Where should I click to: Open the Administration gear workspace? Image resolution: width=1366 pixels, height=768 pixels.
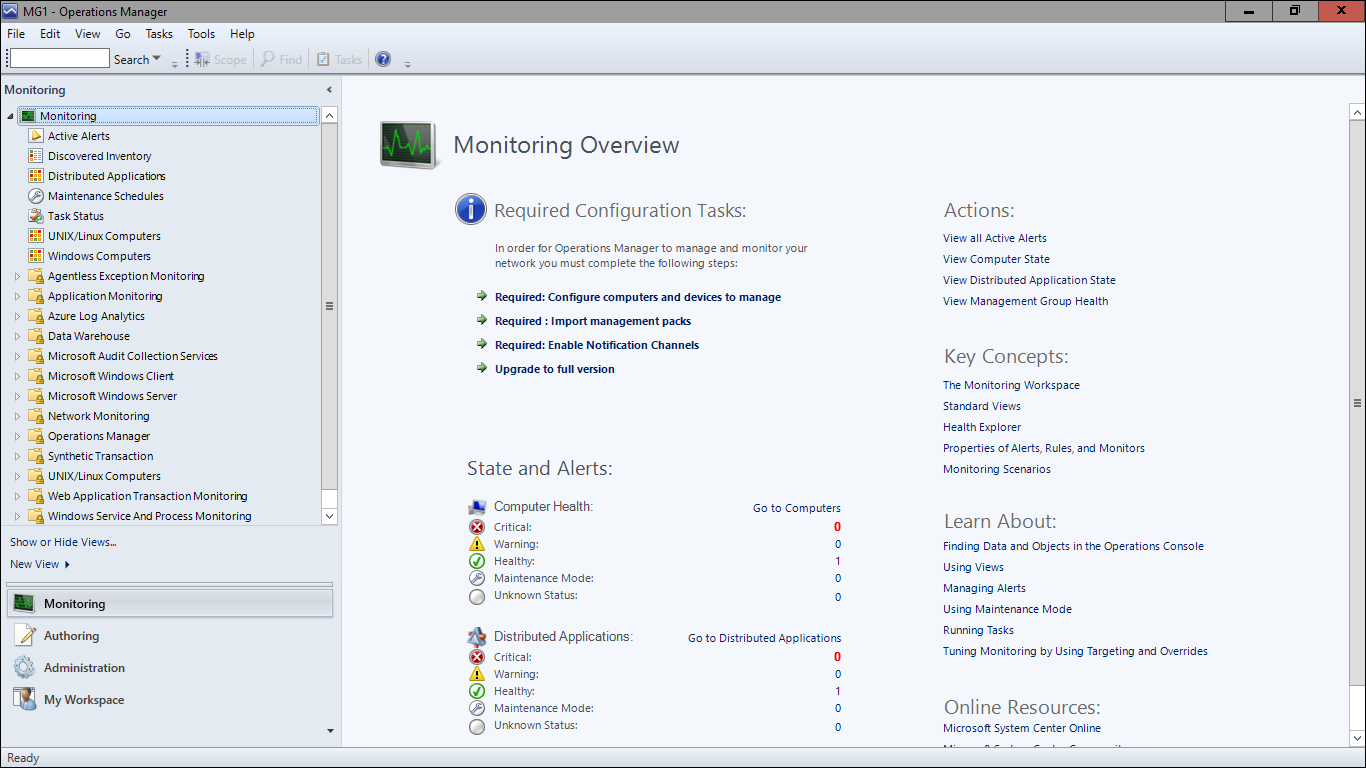(25, 668)
